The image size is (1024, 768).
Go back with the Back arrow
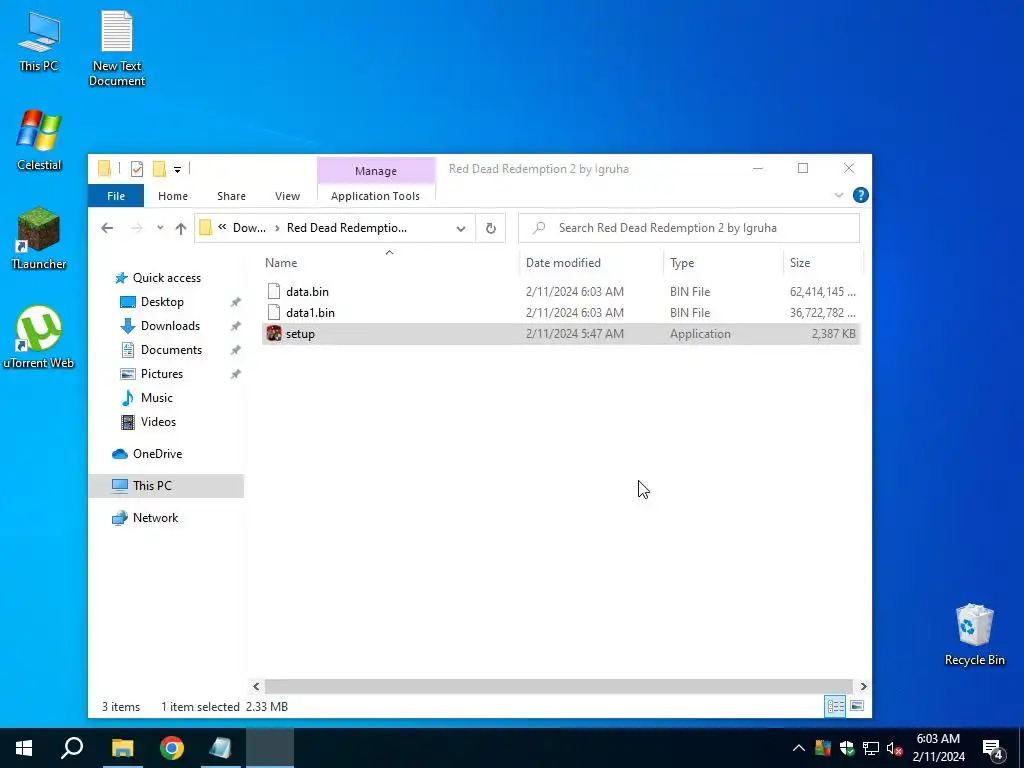107,228
